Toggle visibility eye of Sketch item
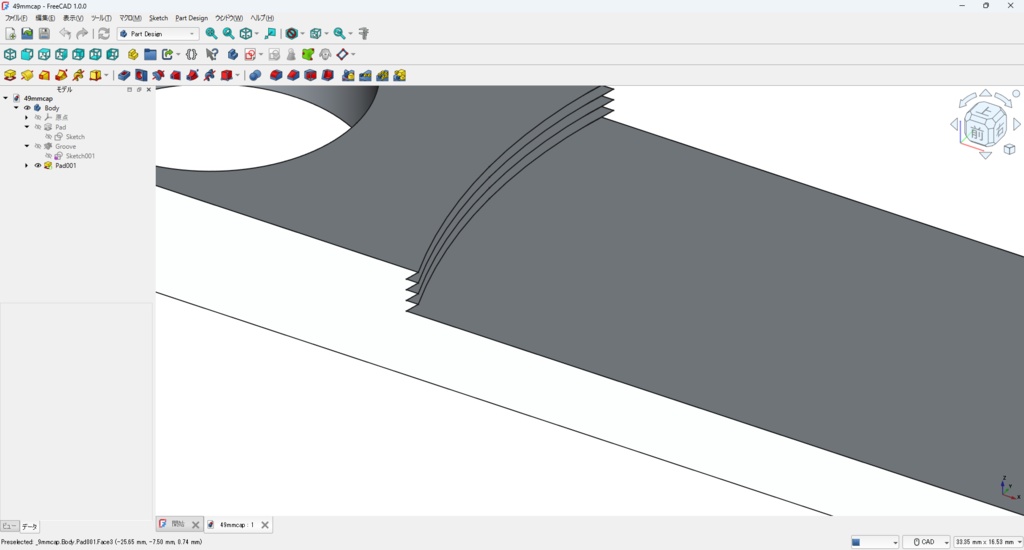1024x550 pixels. [48, 137]
